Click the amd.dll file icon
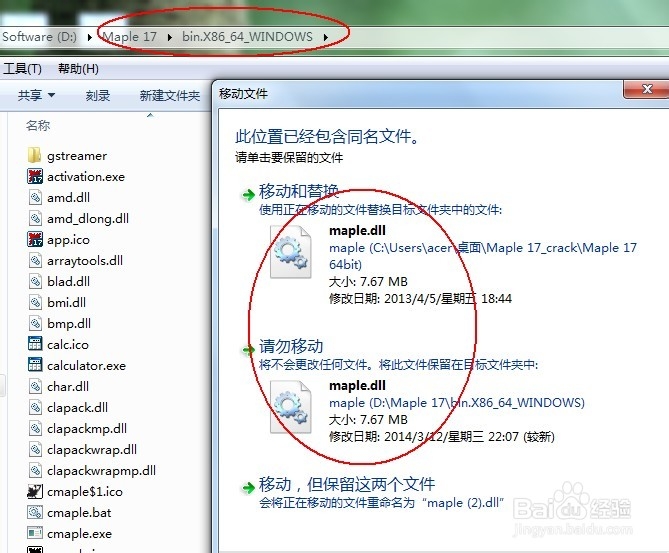The width and height of the screenshot is (669, 553). (x=35, y=197)
